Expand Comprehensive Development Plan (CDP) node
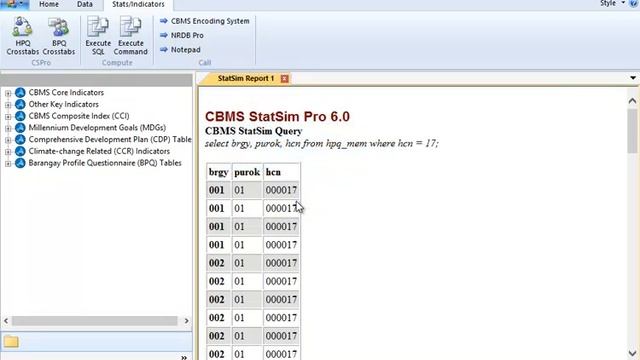This screenshot has height=360, width=640. coord(8,140)
